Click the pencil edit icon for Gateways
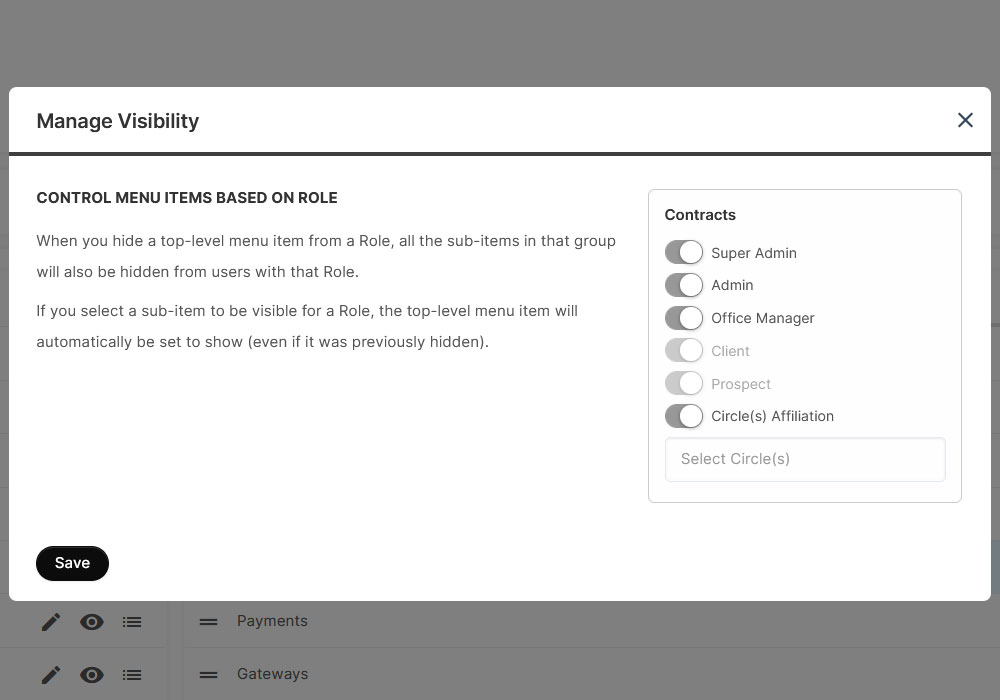1000x700 pixels. [x=51, y=675]
